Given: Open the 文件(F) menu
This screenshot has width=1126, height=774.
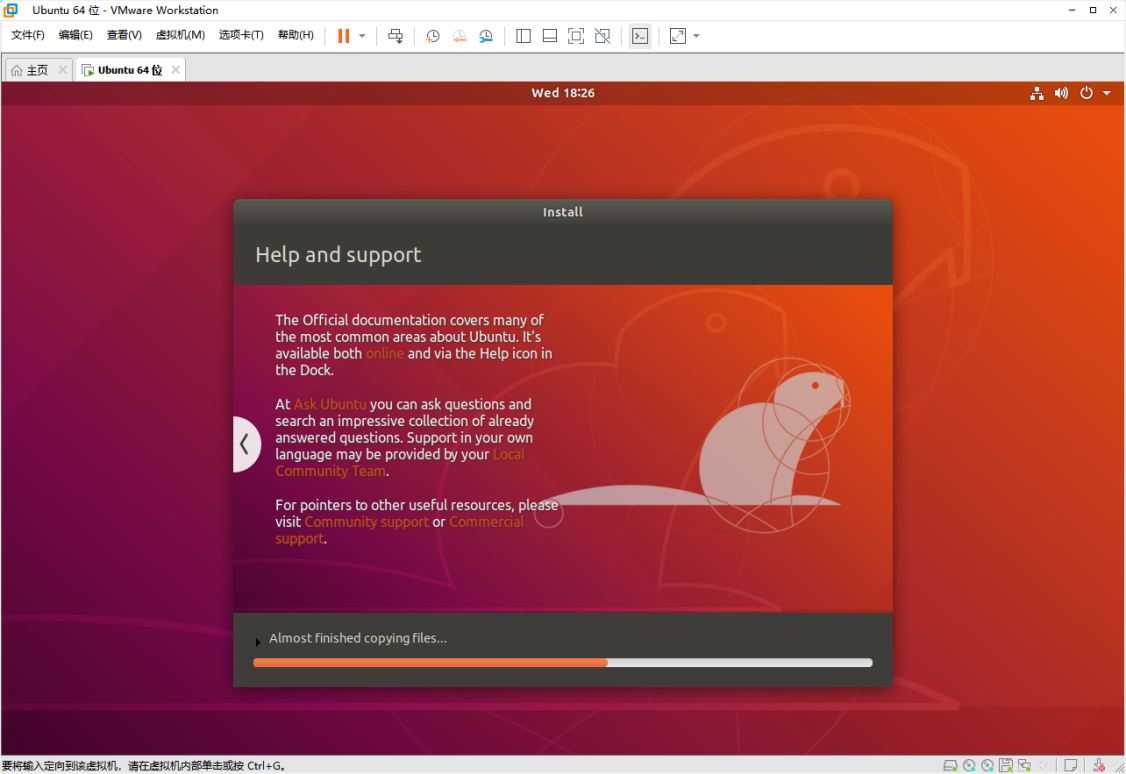Looking at the screenshot, I should click(28, 35).
